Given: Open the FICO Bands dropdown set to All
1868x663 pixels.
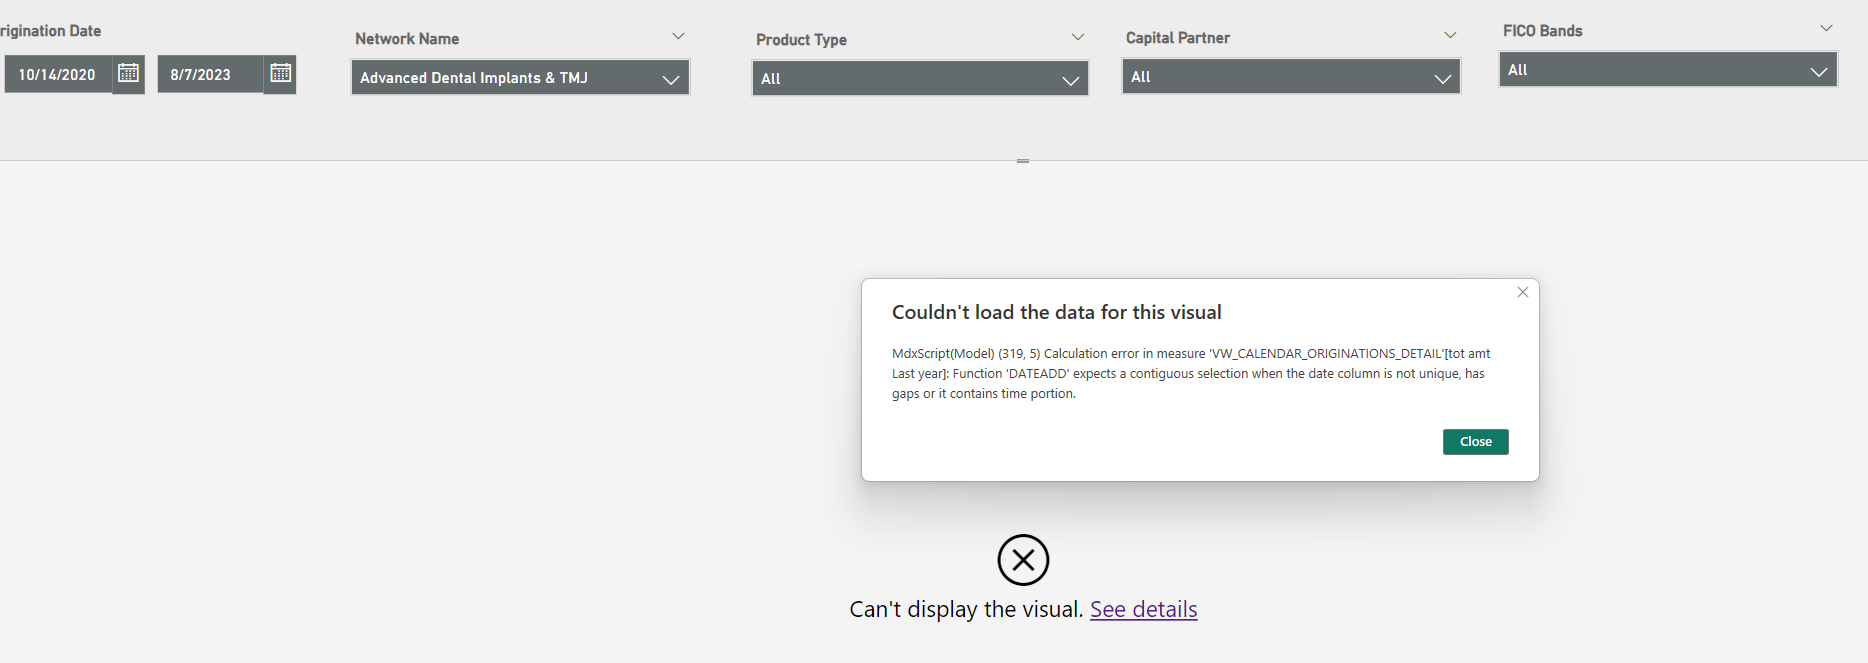Looking at the screenshot, I should [x=1668, y=70].
